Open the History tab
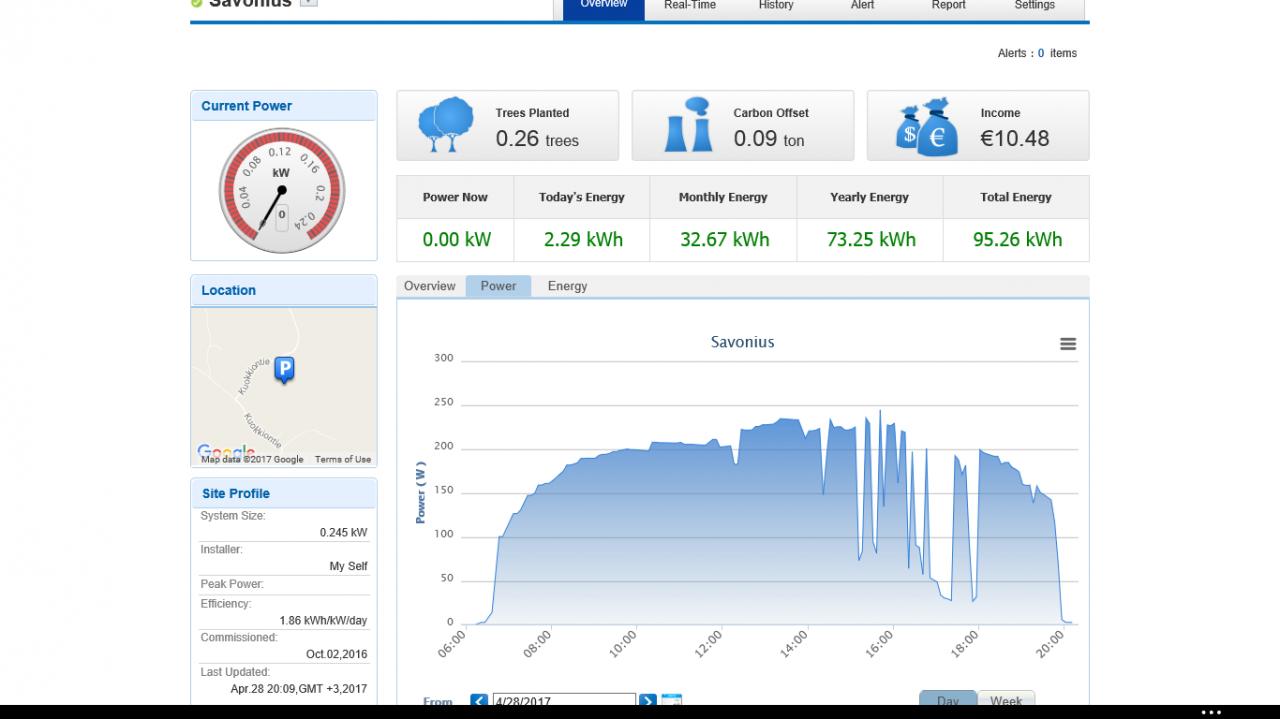 776,6
